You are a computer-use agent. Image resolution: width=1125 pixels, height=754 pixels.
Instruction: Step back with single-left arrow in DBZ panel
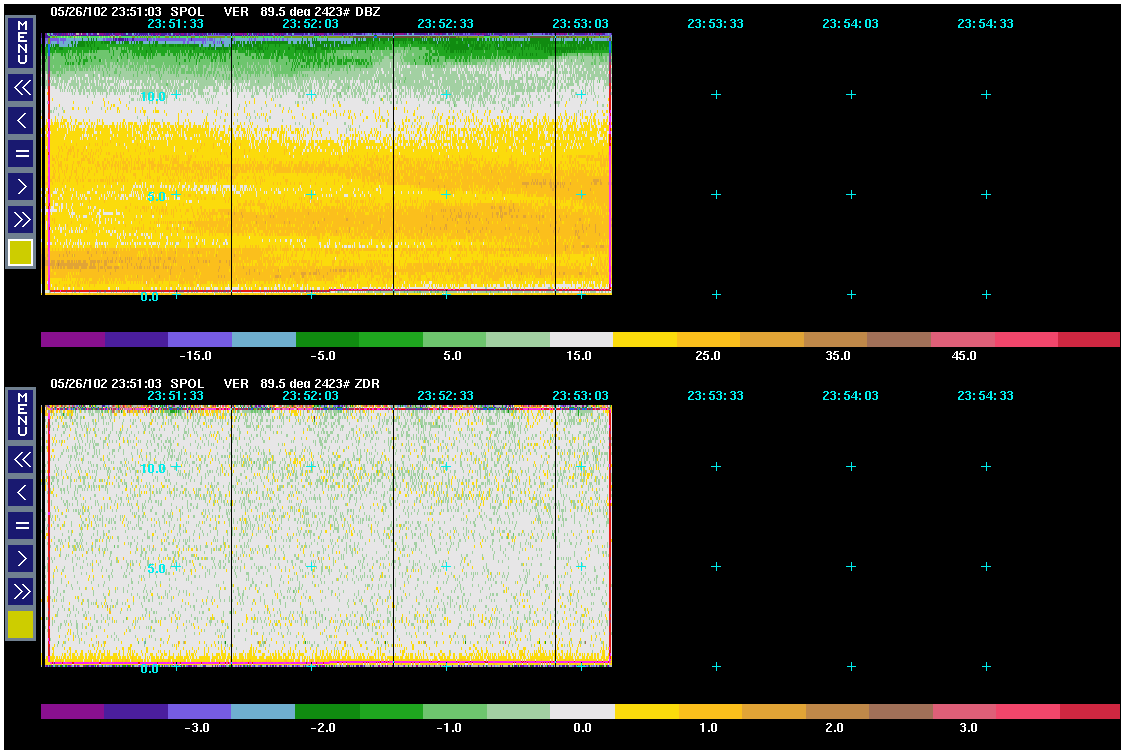21,121
